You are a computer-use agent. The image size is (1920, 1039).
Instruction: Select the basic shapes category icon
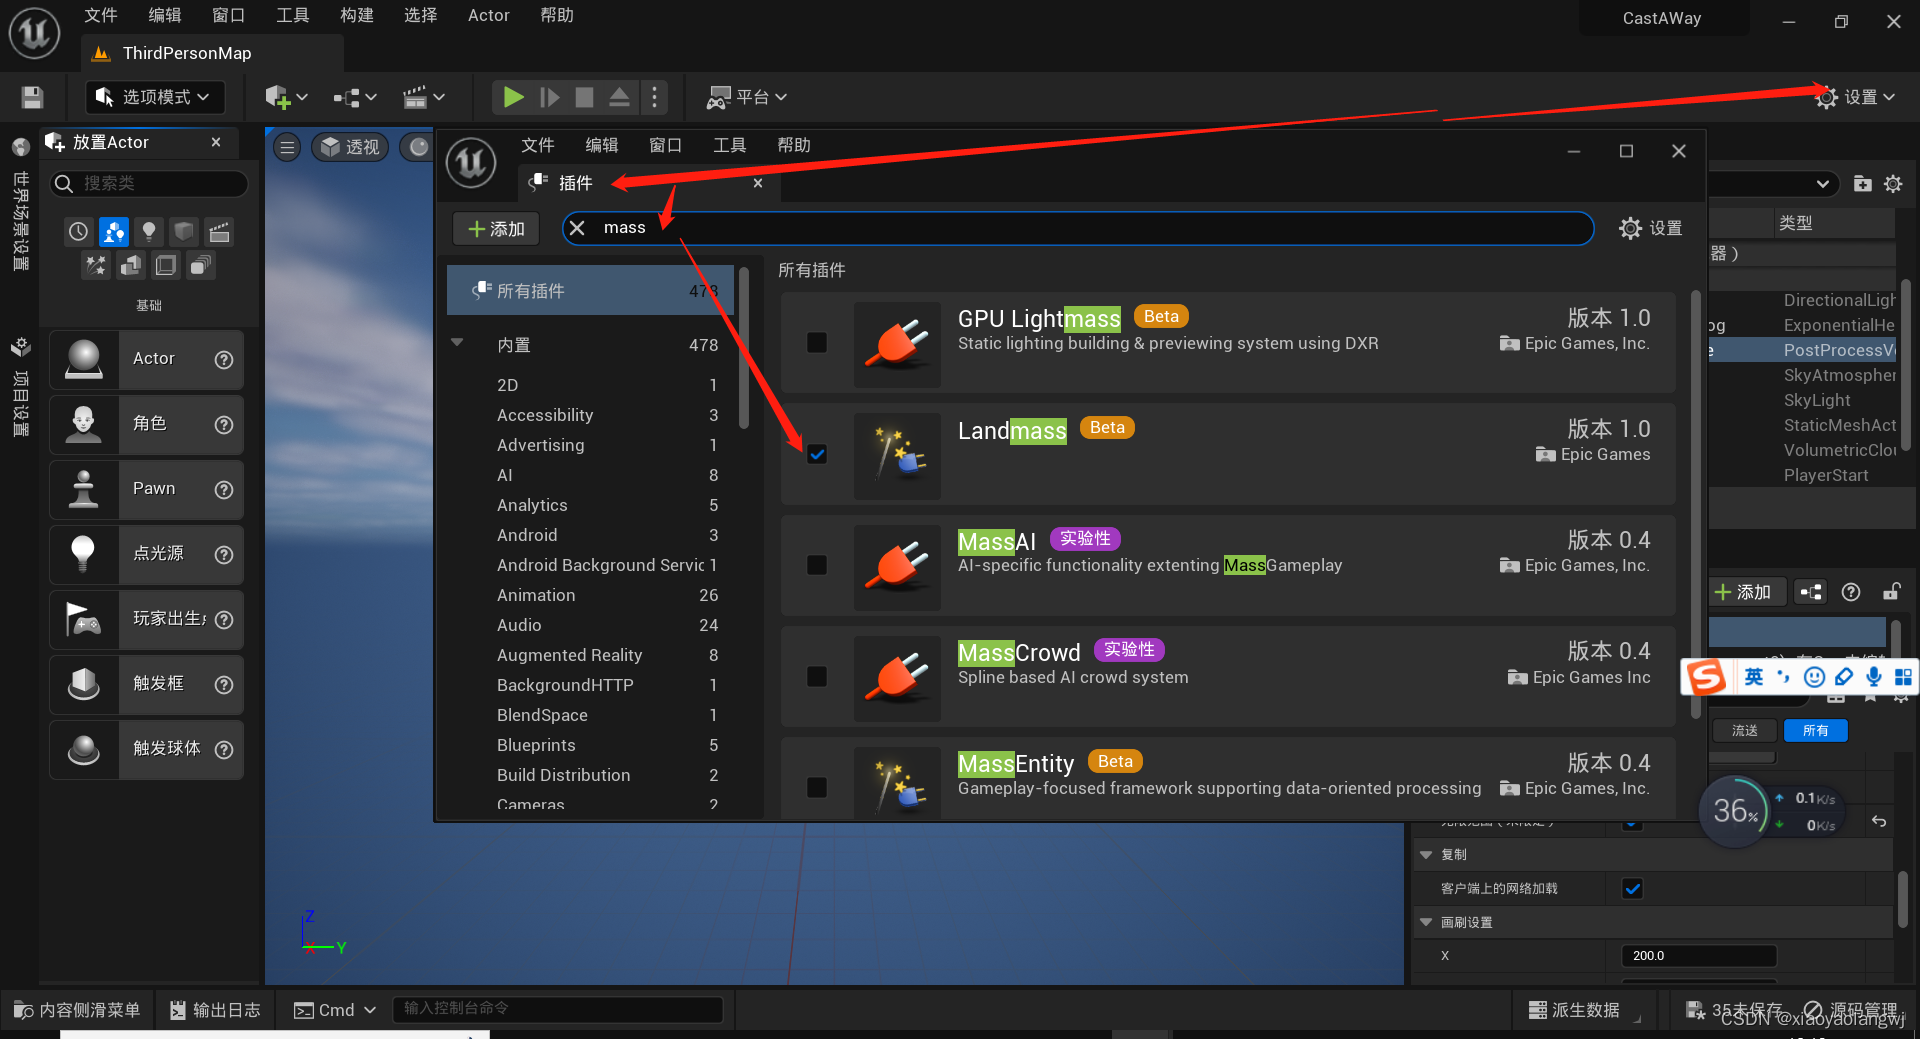pyautogui.click(x=114, y=232)
